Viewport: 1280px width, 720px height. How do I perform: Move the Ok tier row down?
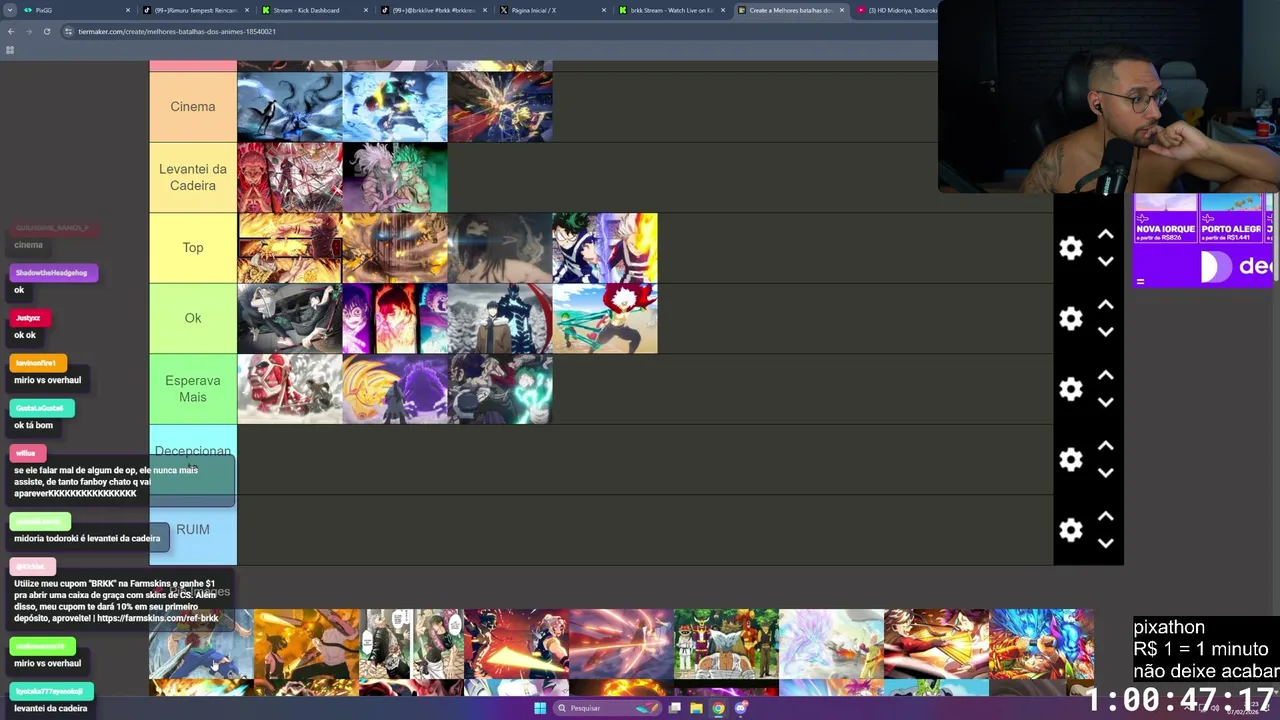(x=1105, y=332)
